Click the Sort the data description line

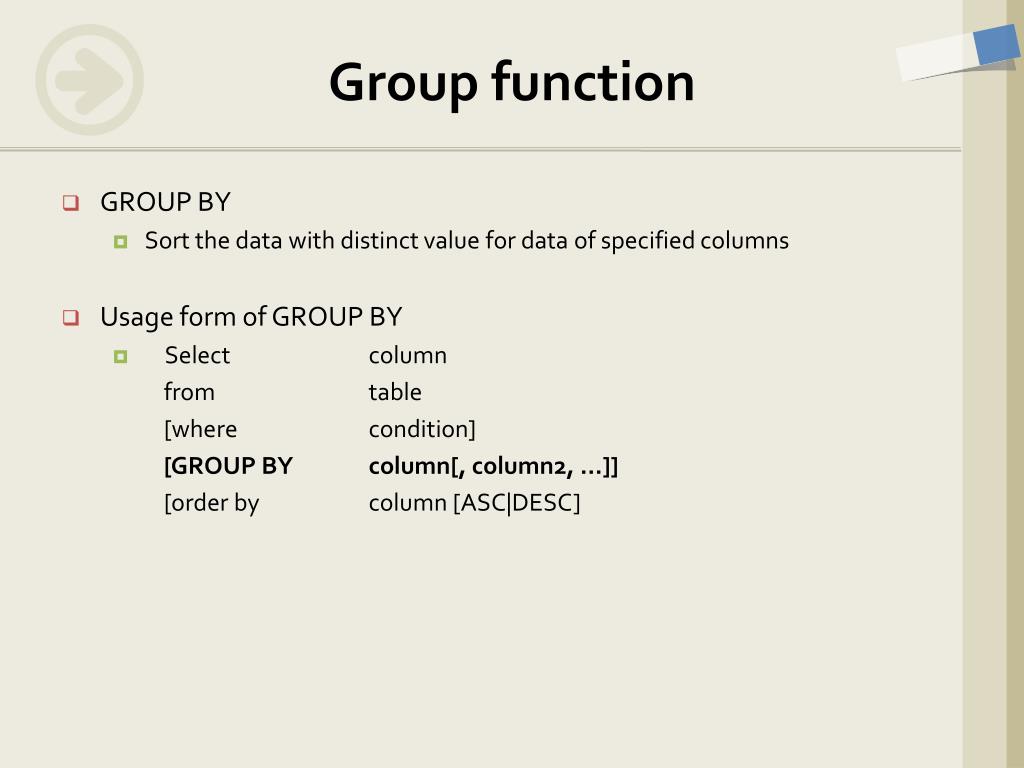coord(467,241)
